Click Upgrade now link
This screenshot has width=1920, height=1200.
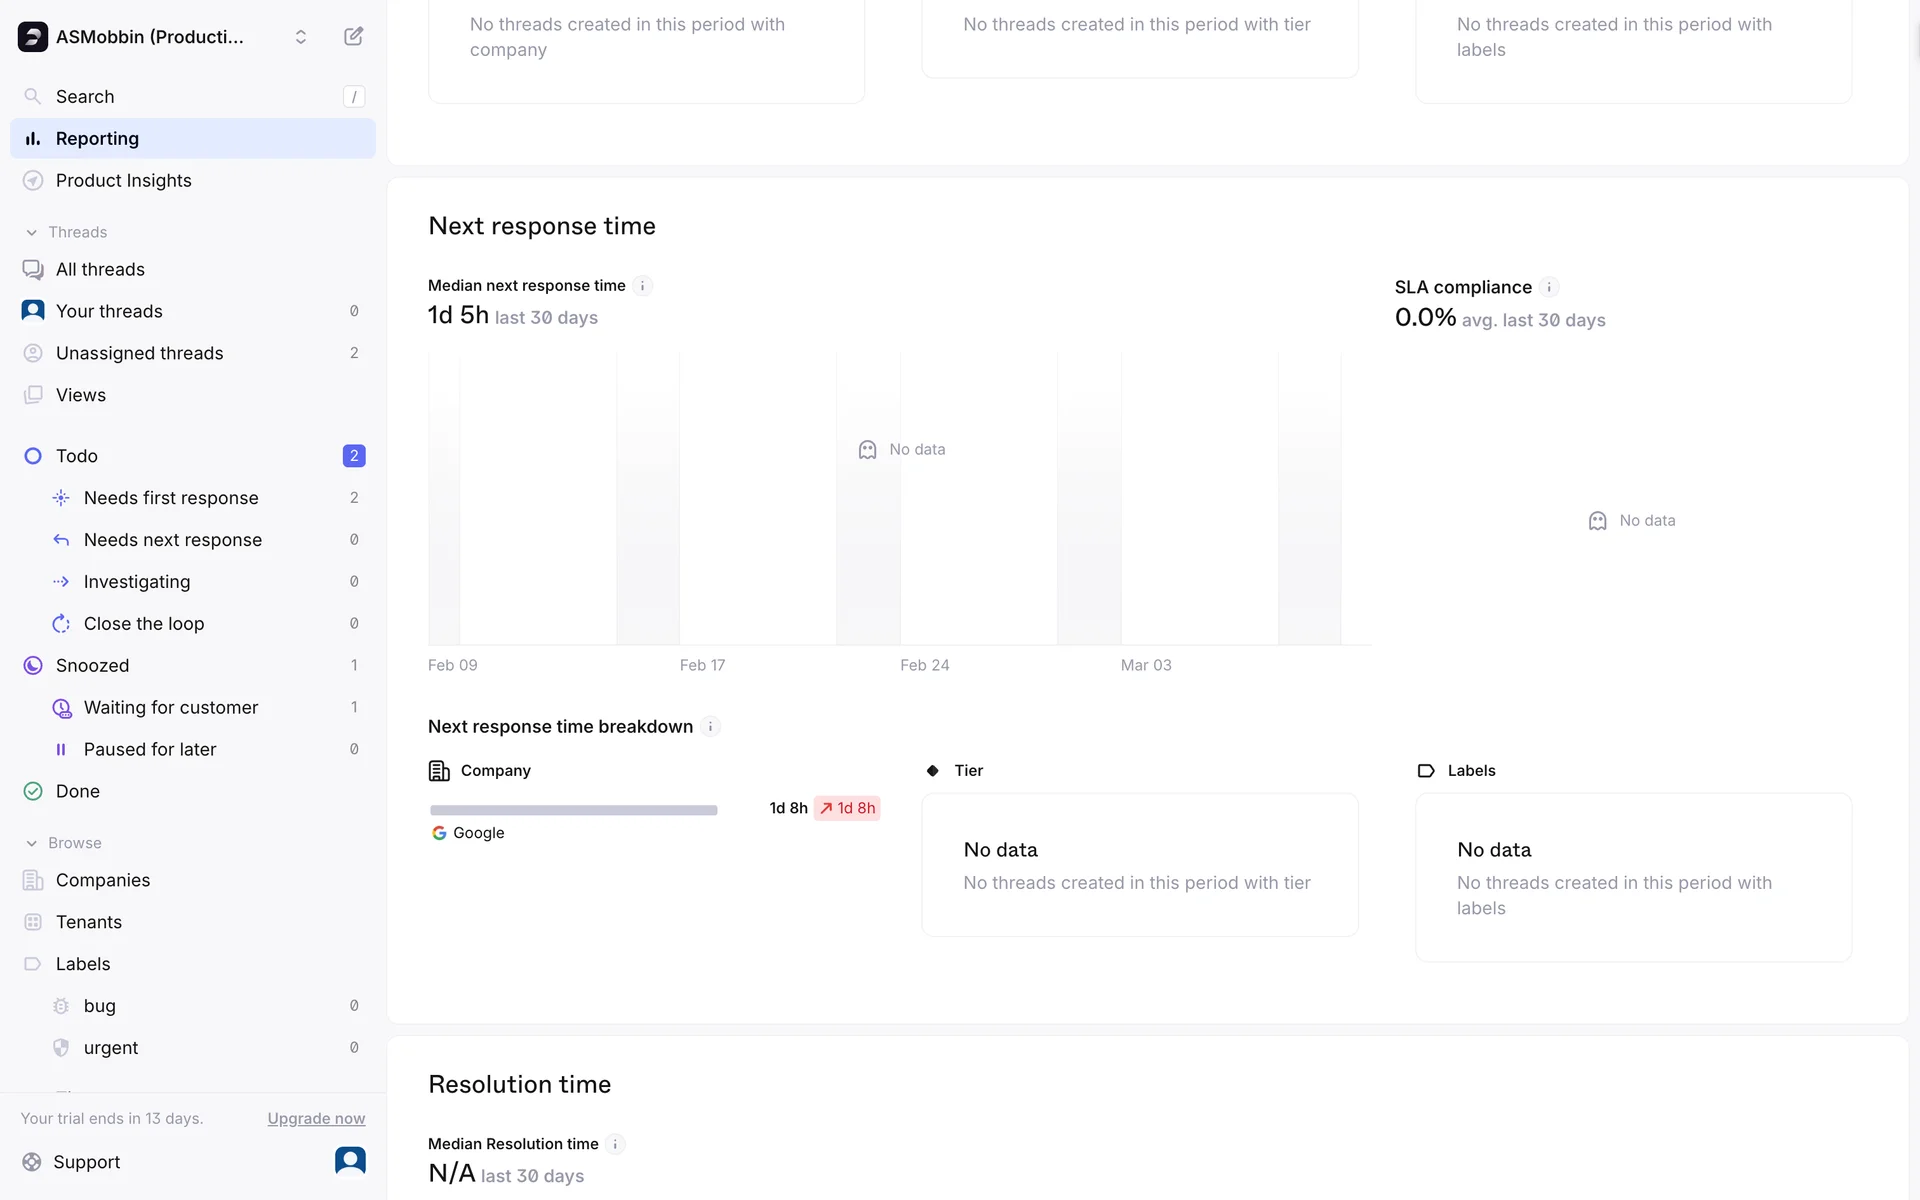[x=316, y=1119]
